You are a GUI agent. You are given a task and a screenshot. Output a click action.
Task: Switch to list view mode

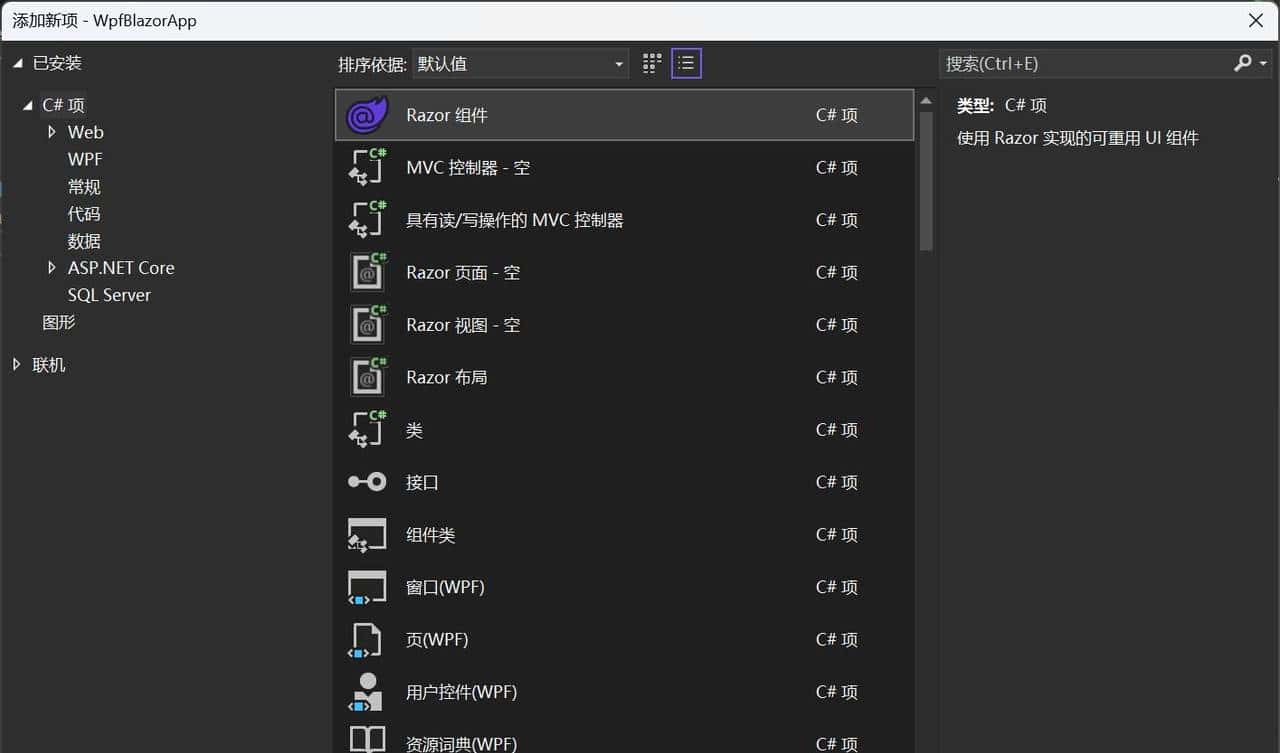[x=686, y=63]
